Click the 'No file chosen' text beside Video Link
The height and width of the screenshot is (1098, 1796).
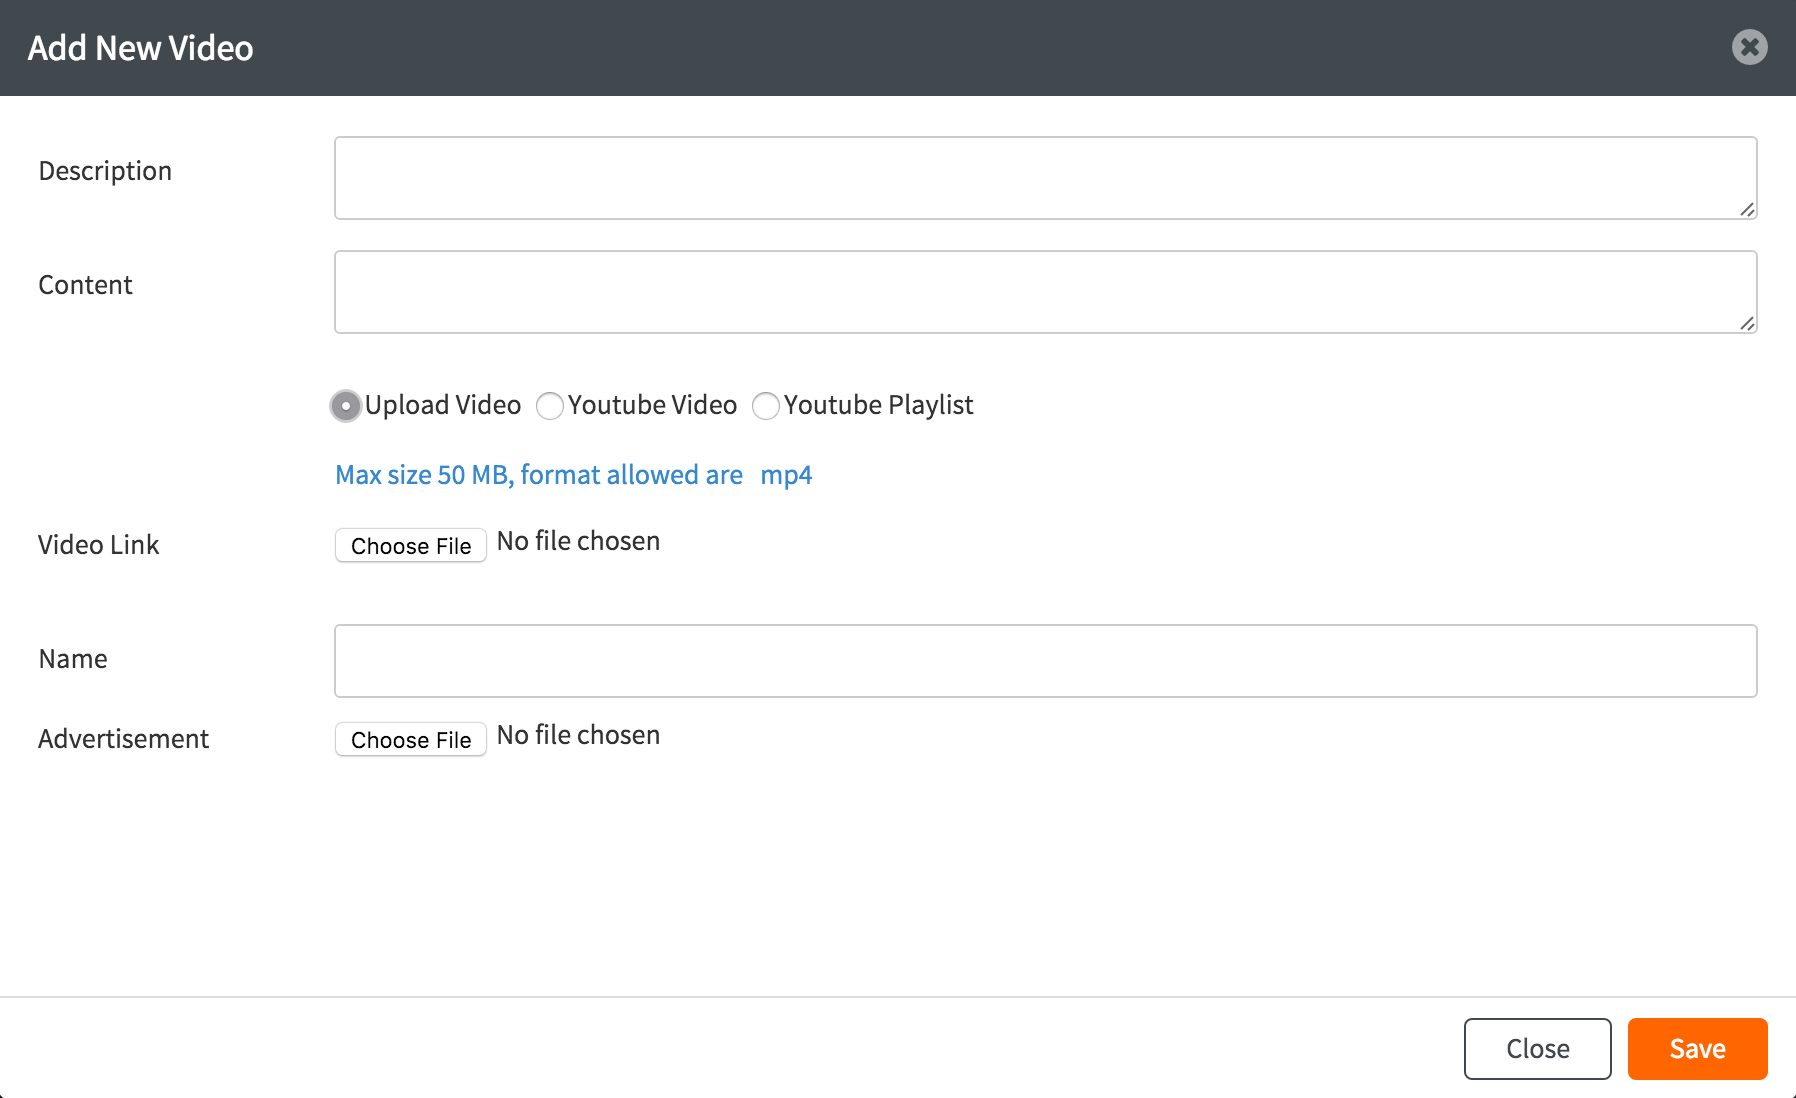[578, 541]
